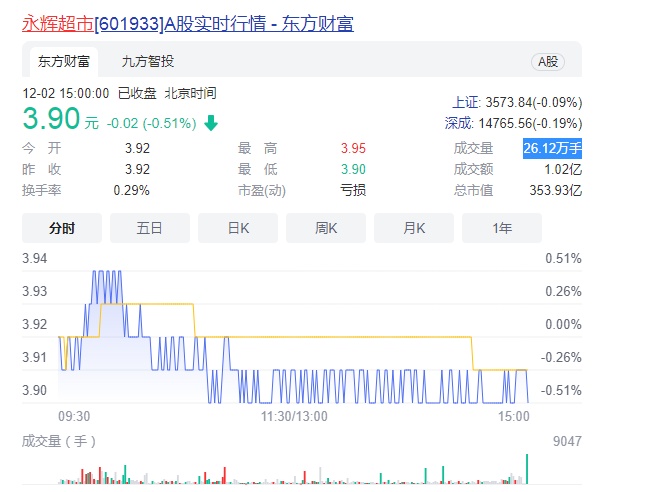Select the 月K chart view
663x492 pixels.
click(414, 228)
